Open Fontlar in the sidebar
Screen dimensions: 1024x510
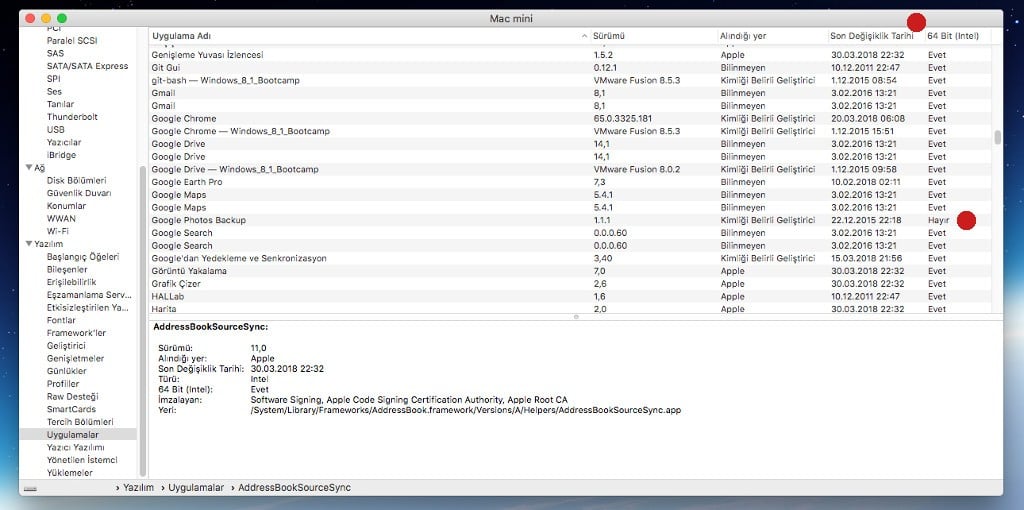pos(61,320)
